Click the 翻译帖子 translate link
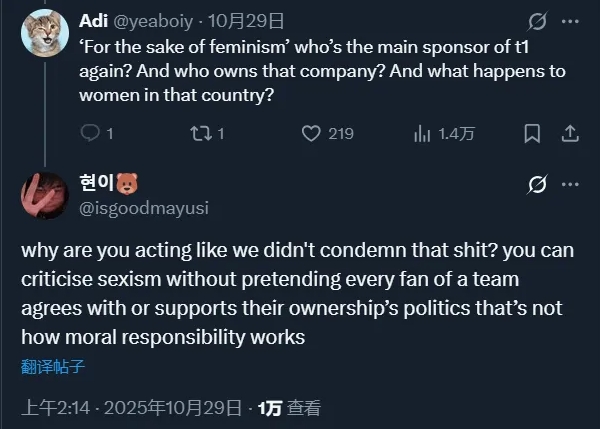Screen dimensions: 600x429 pyautogui.click(x=53, y=366)
